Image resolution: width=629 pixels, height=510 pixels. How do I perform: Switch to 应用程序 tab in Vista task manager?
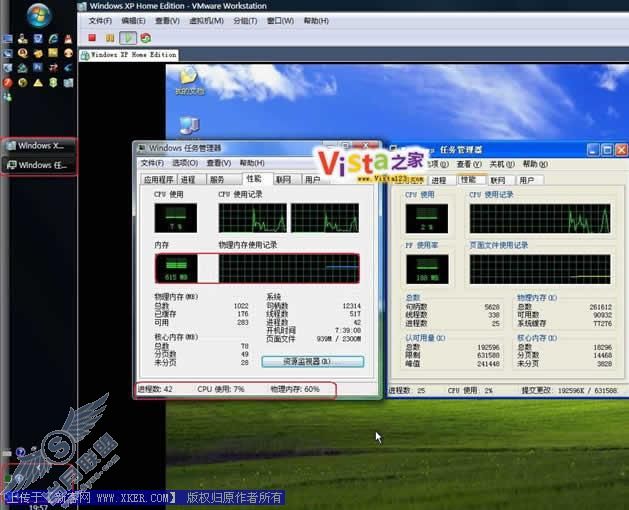click(158, 179)
